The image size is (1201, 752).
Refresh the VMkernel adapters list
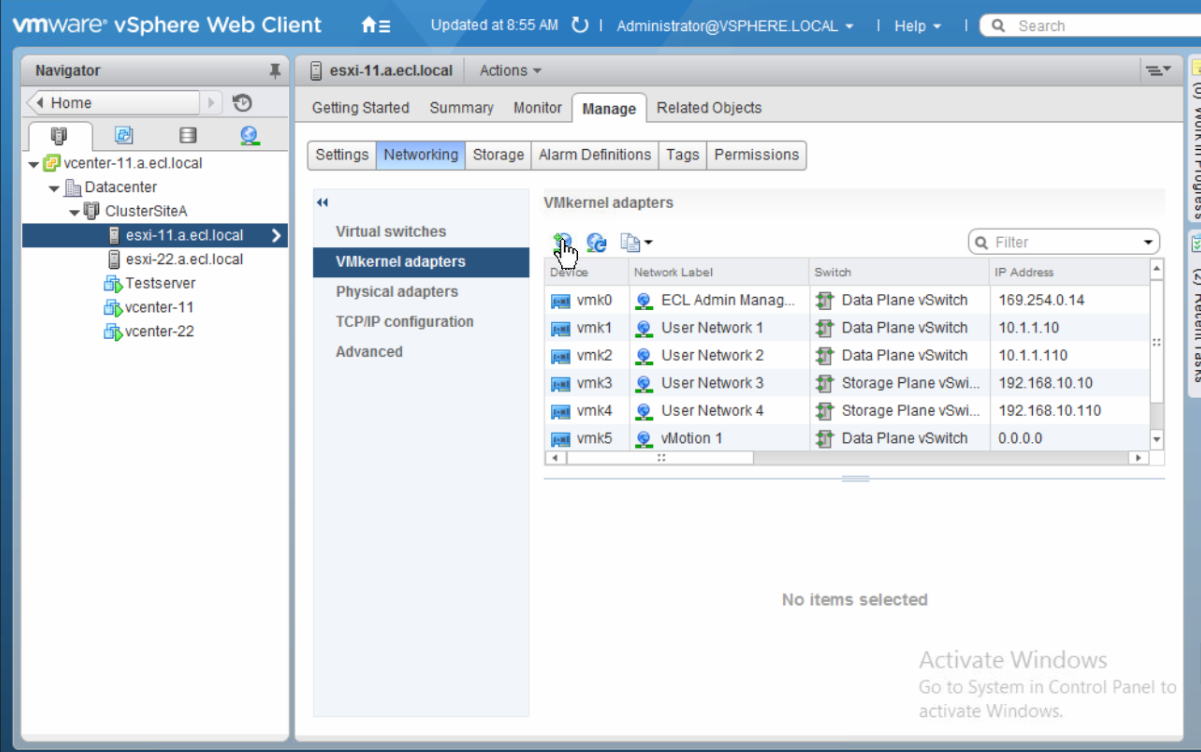coord(597,243)
